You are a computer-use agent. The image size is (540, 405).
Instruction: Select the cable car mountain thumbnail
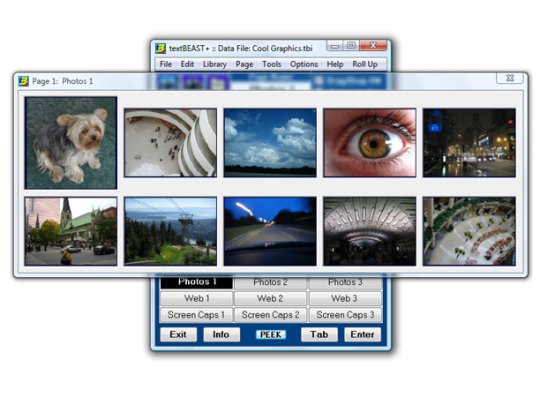[170, 231]
